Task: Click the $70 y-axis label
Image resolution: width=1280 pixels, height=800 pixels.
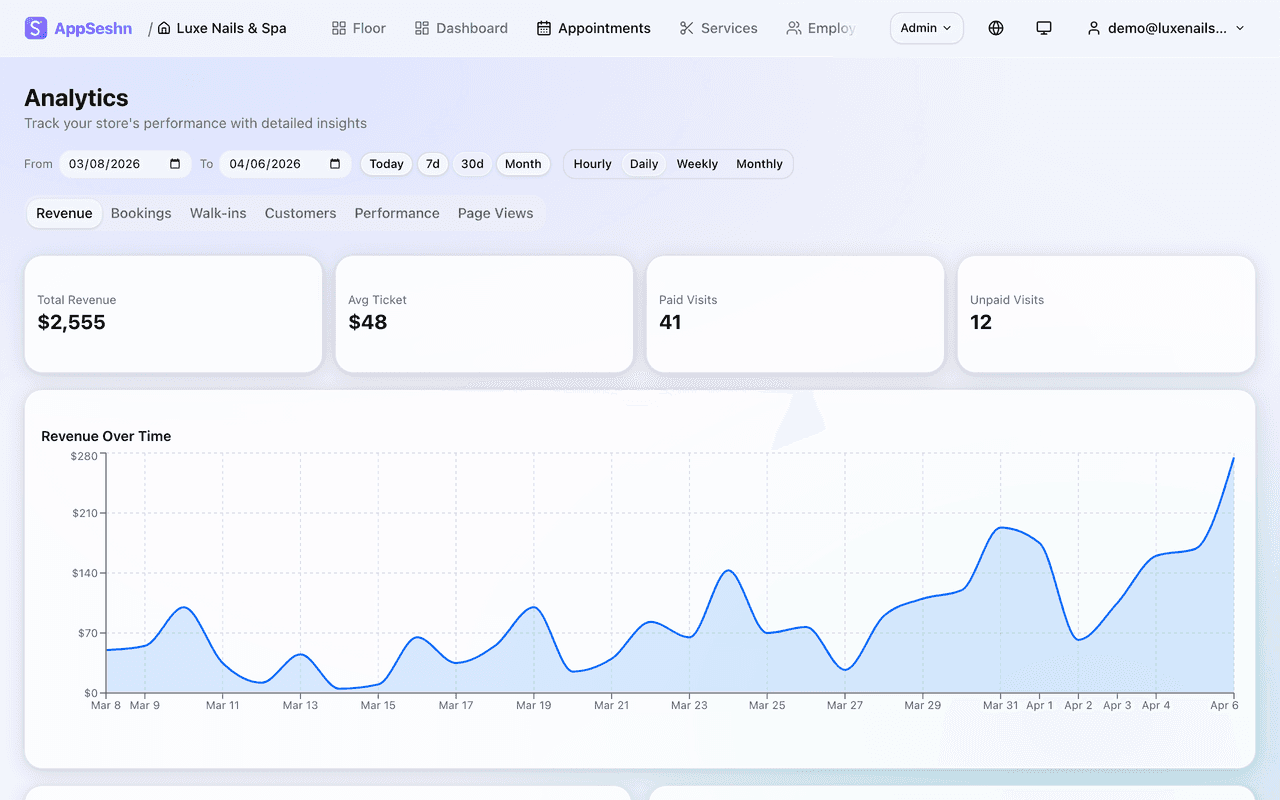Action: tap(87, 633)
